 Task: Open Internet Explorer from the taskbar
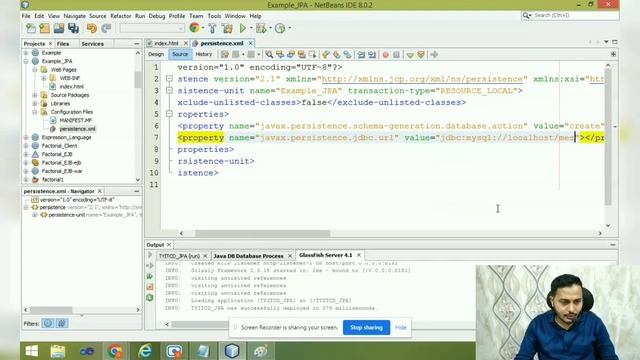[x=145, y=351]
